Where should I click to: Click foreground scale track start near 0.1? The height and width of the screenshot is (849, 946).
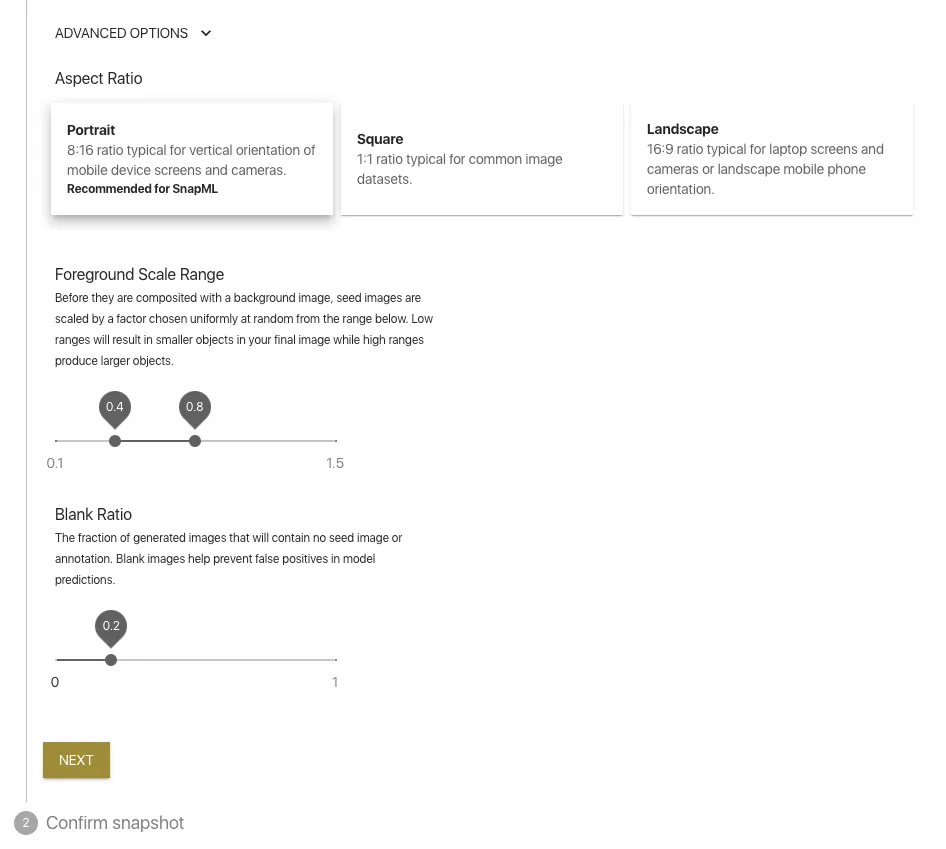point(57,441)
